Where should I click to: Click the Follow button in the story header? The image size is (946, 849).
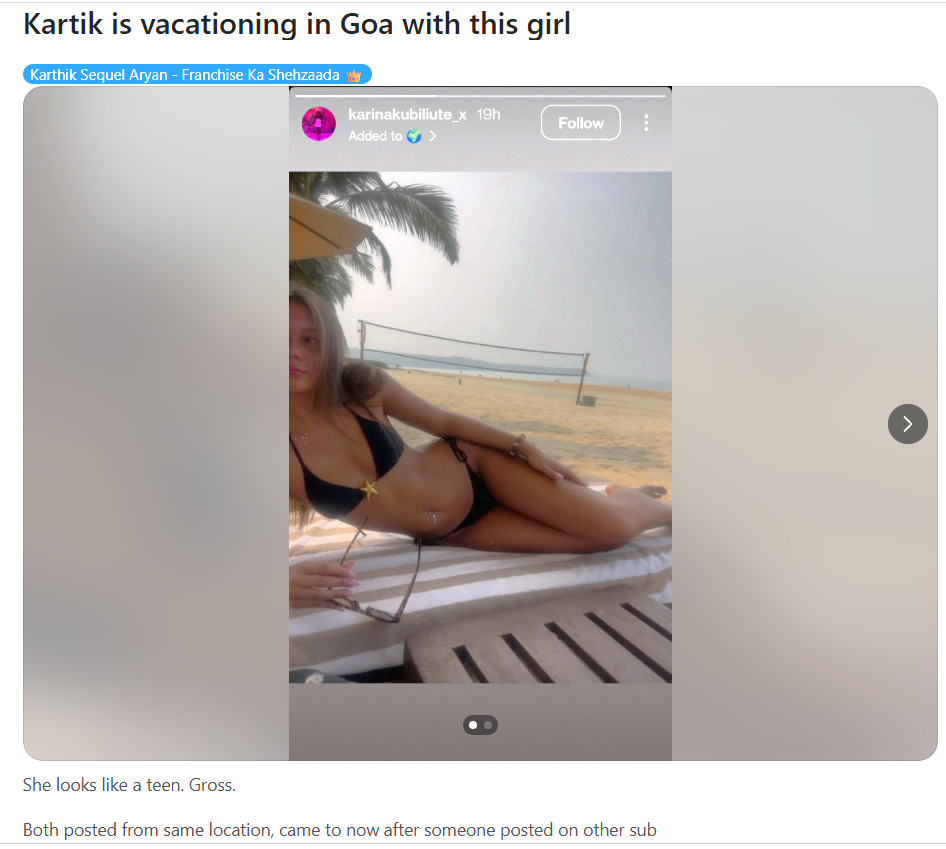click(580, 122)
